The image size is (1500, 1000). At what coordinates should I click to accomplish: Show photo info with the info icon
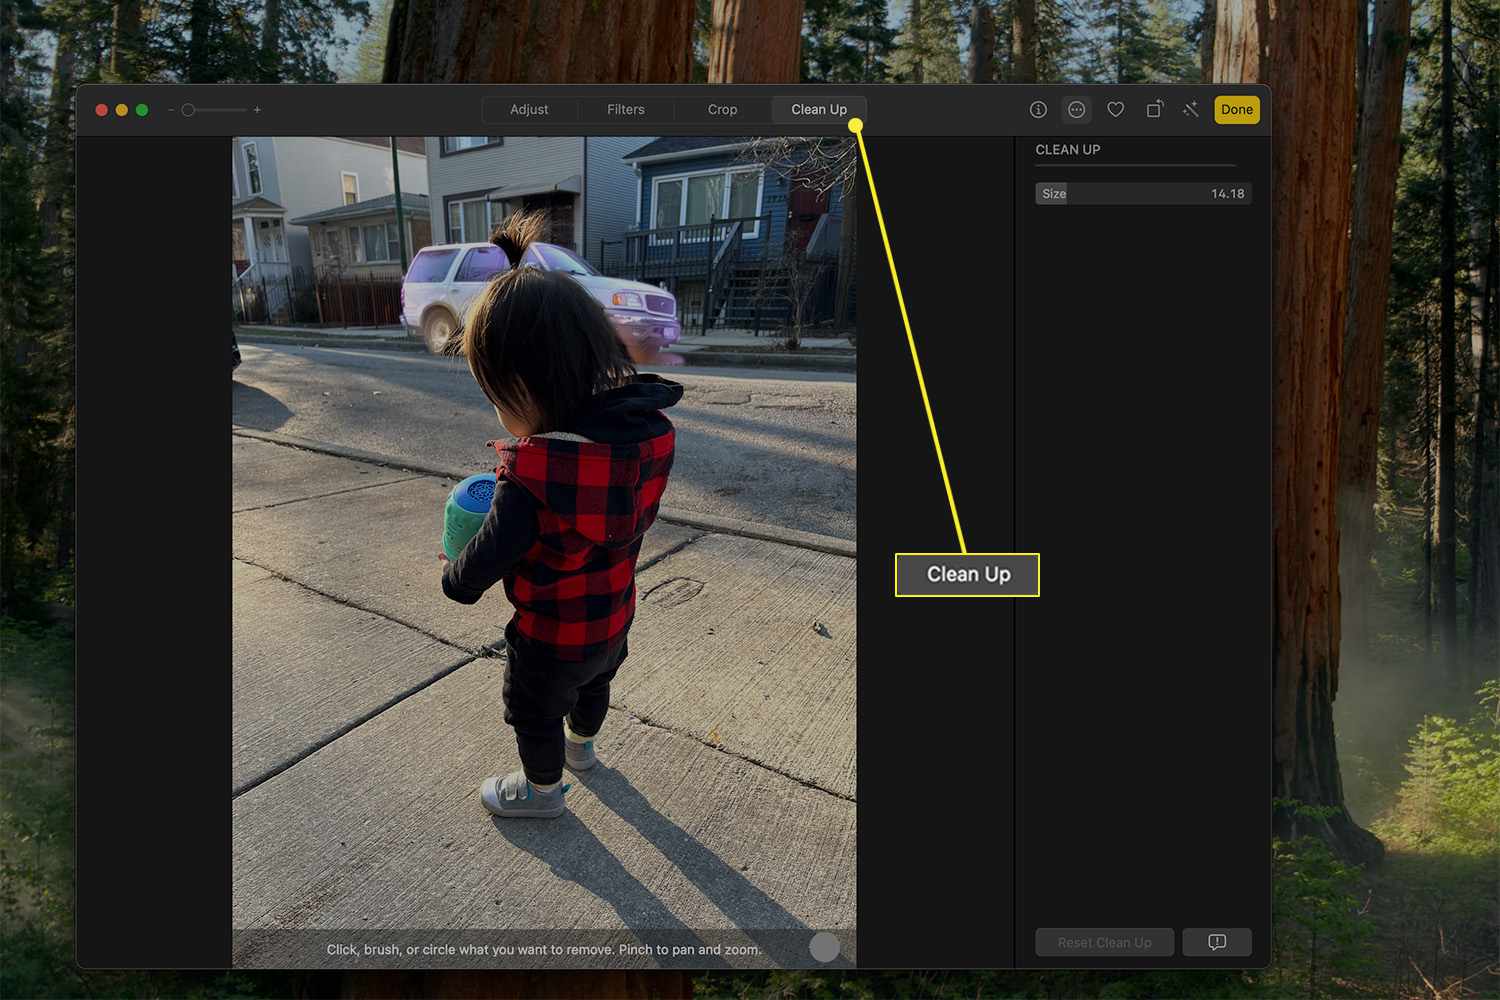pyautogui.click(x=1038, y=110)
